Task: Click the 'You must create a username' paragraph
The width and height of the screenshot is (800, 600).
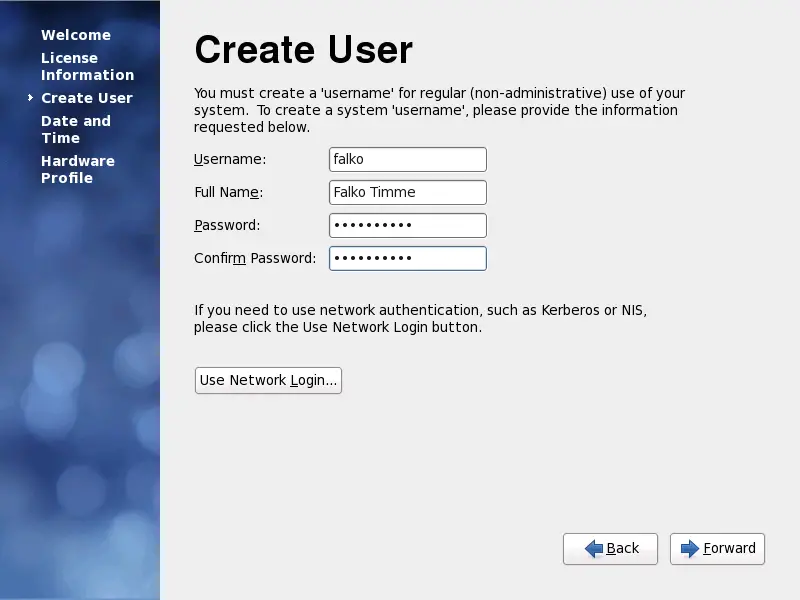Action: click(439, 110)
